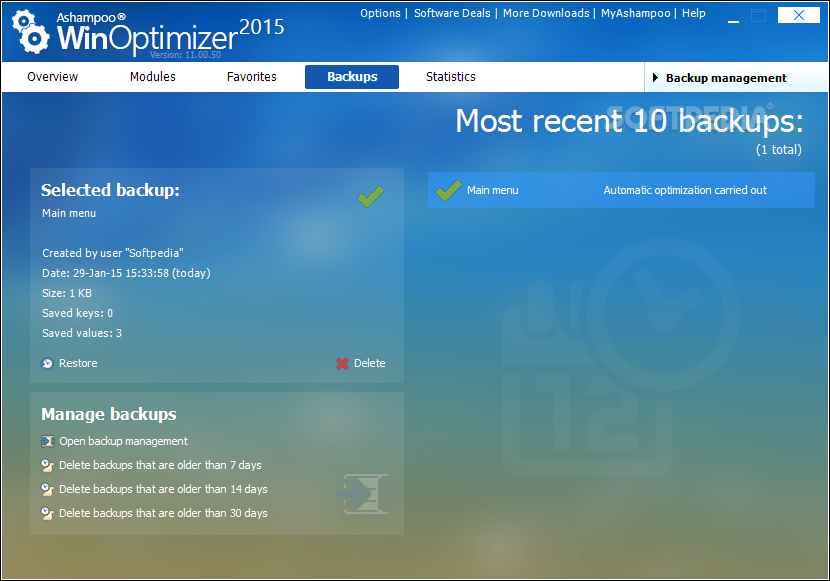This screenshot has width=830, height=581.
Task: Select the Backups tab
Action: [x=352, y=77]
